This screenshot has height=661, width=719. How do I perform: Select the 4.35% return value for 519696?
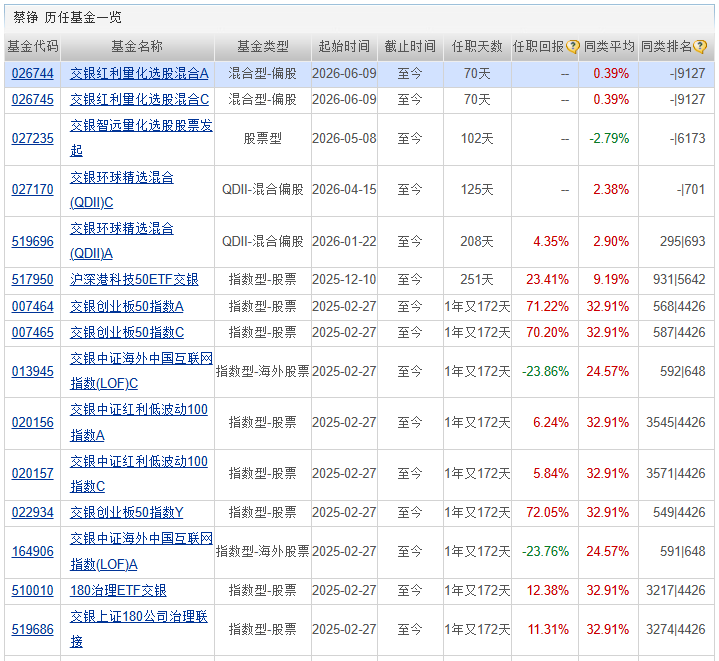pos(551,241)
